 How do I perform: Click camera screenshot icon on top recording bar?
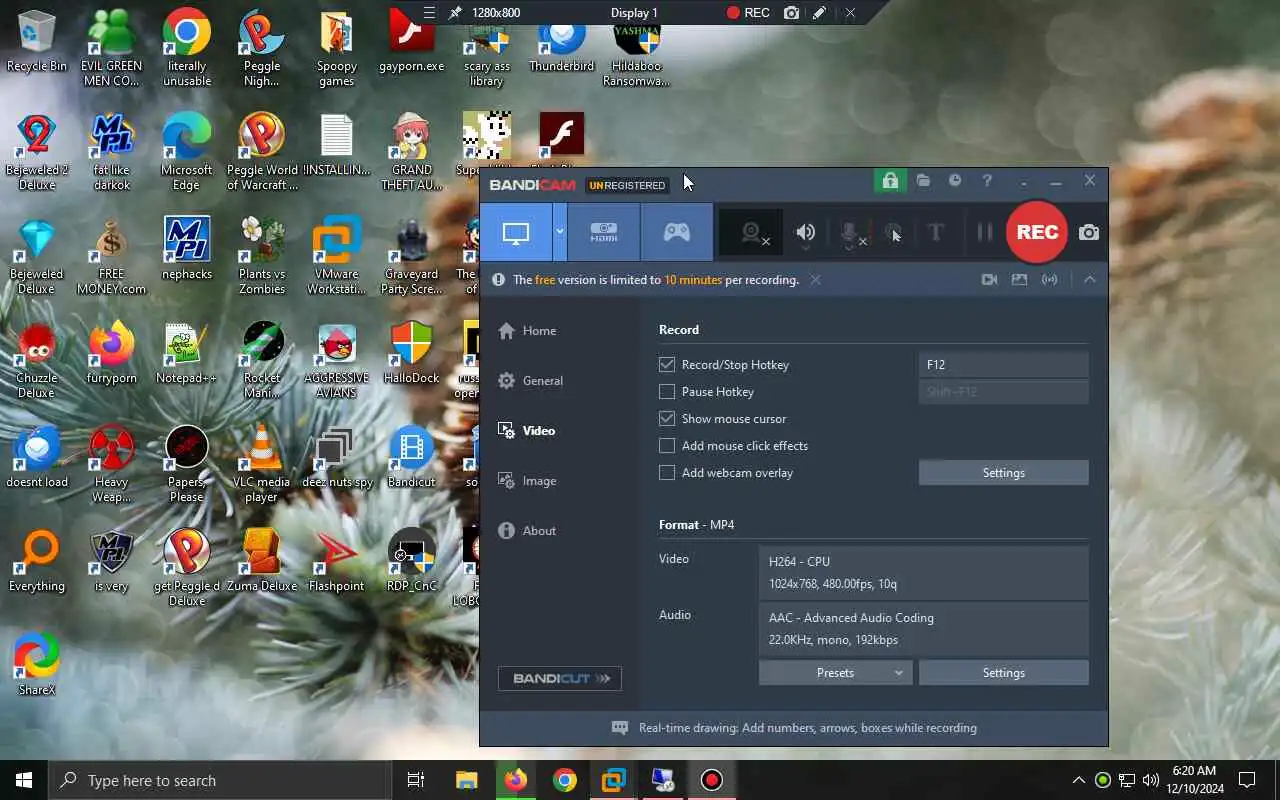(791, 13)
